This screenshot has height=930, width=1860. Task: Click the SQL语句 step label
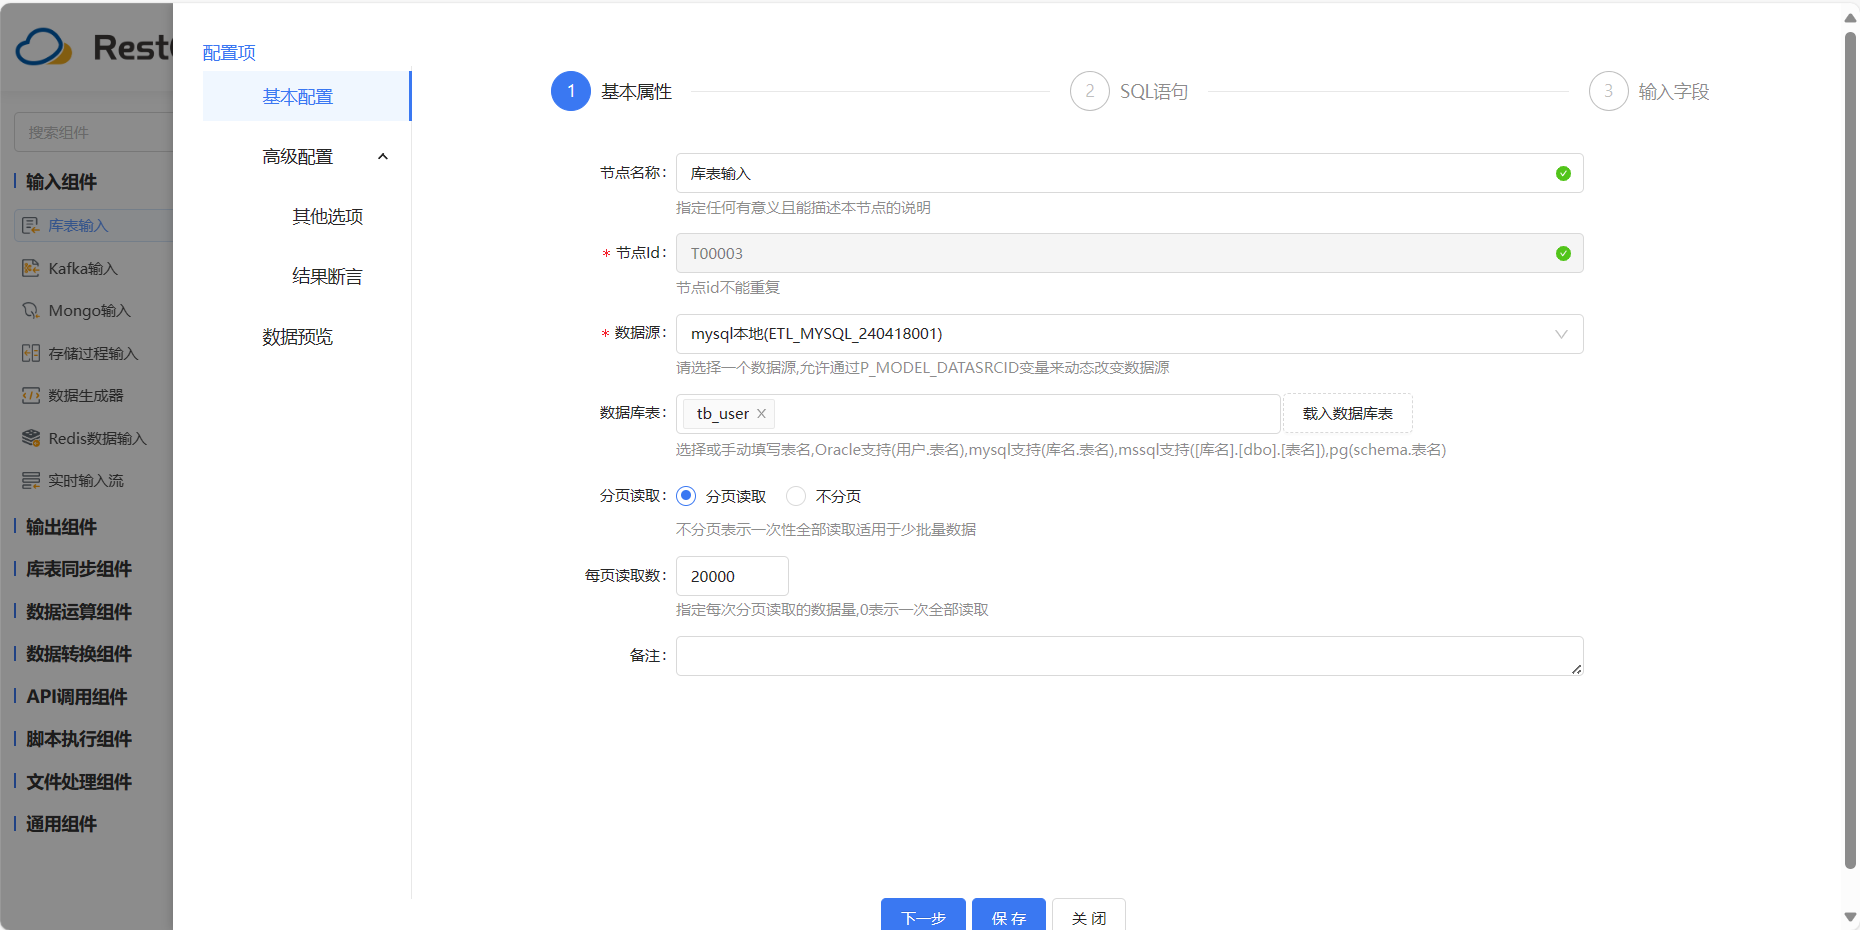(x=1154, y=92)
